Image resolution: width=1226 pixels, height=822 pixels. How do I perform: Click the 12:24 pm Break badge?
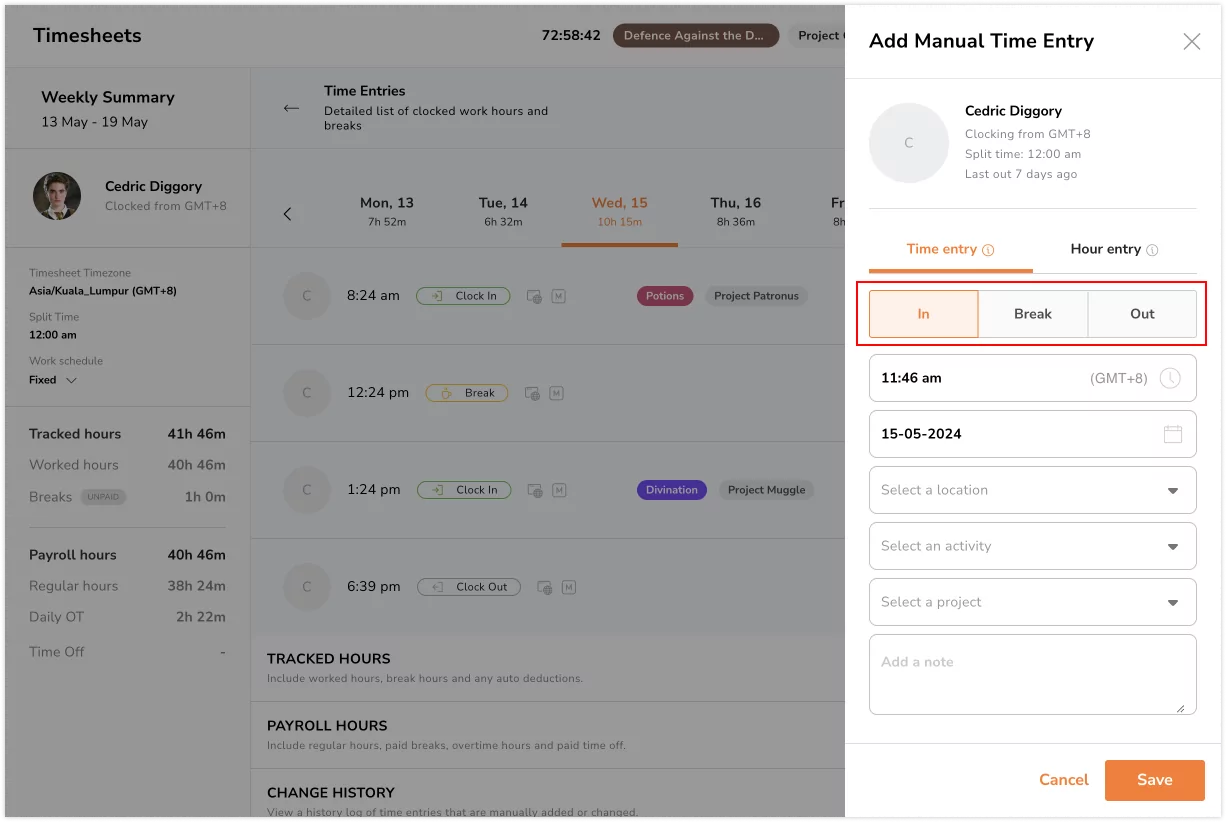click(x=467, y=393)
